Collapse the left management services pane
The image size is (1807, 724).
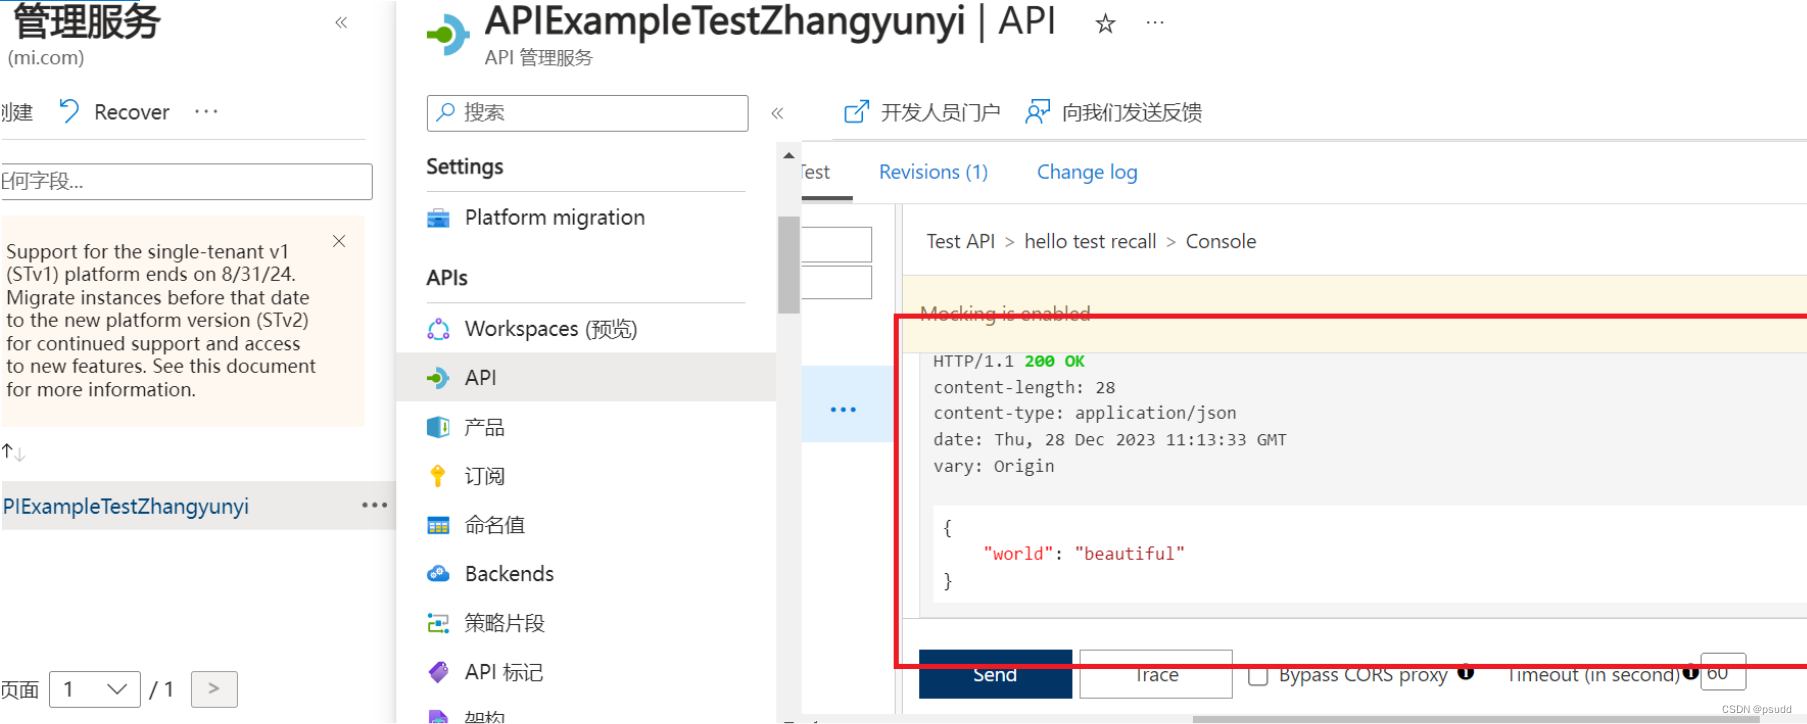tap(341, 22)
